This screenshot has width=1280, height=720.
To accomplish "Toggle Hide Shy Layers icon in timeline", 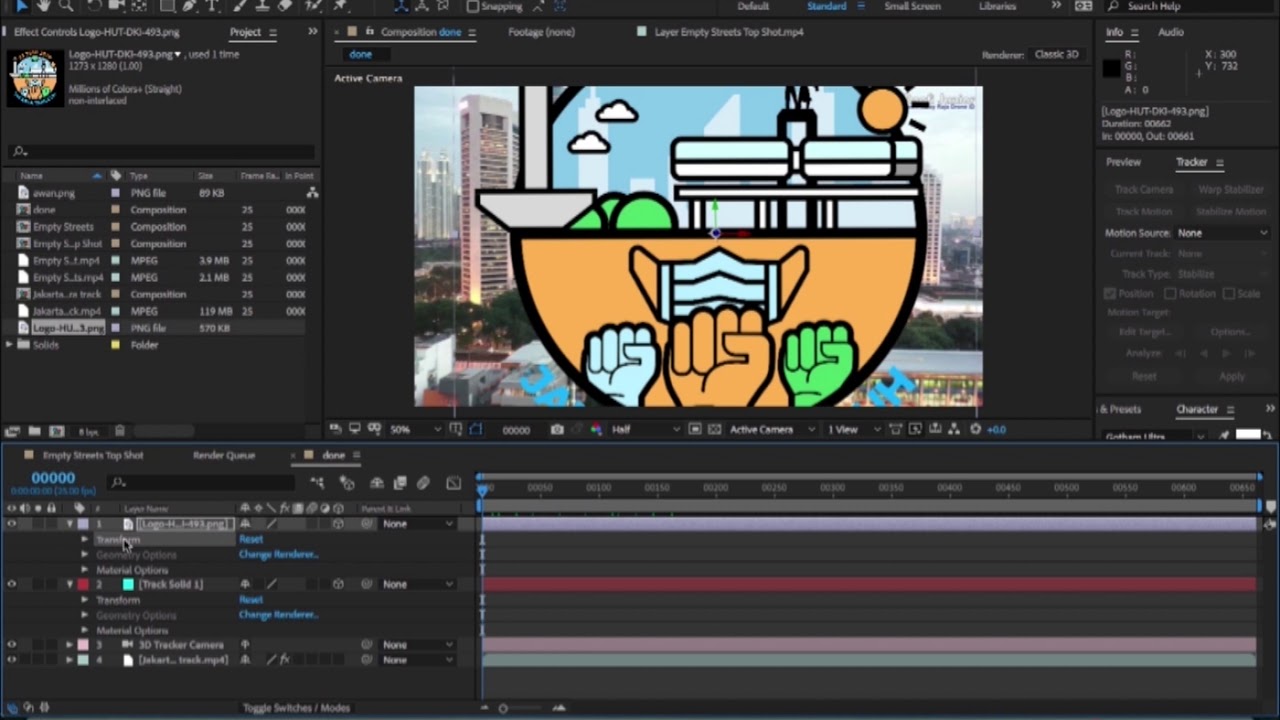I will pos(376,483).
